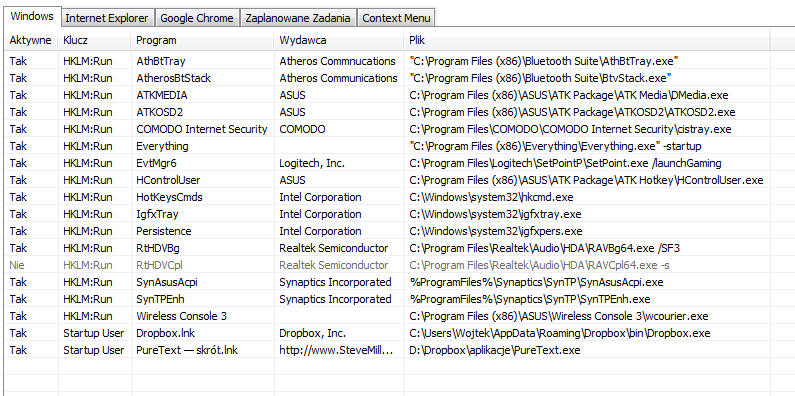The image size is (795, 396).
Task: Select the Persistence program entry
Action: point(164,231)
